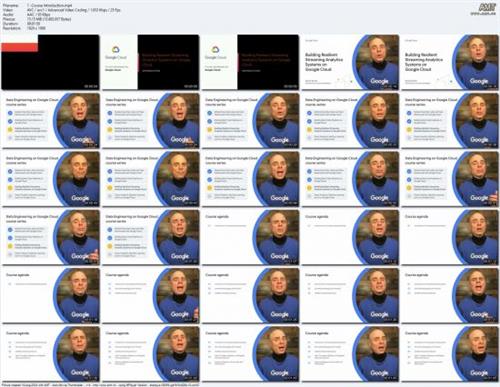
Task: Click the Audio info line in the header
Action: tap(26, 15)
